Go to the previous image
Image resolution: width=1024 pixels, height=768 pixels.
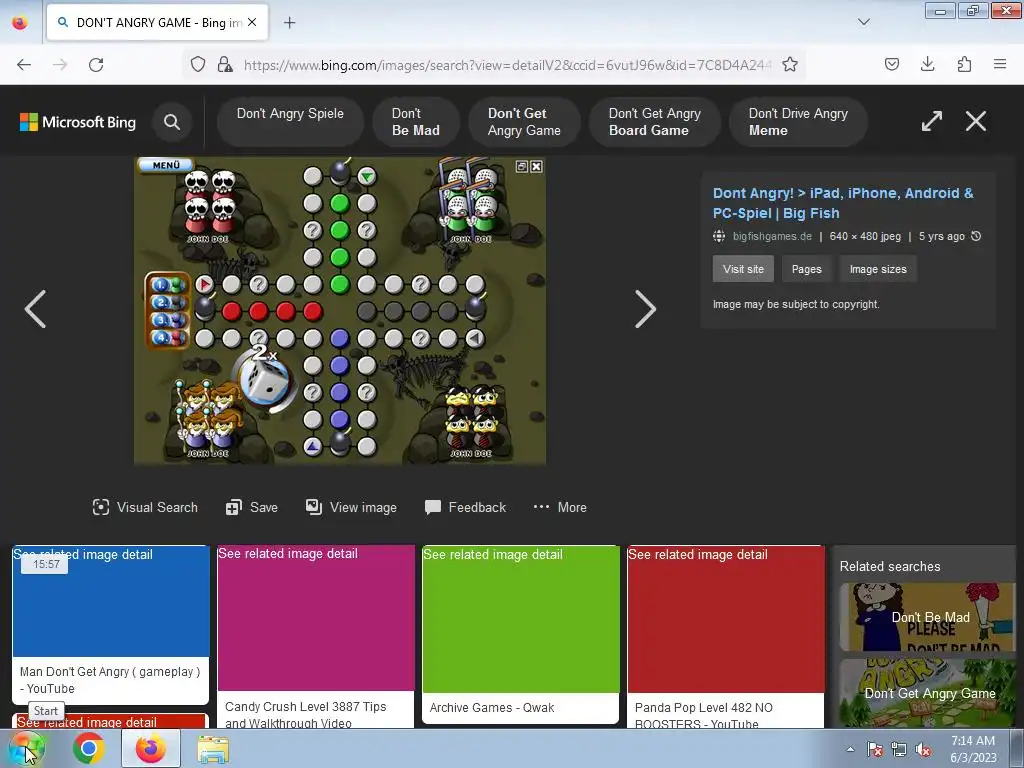coord(35,309)
